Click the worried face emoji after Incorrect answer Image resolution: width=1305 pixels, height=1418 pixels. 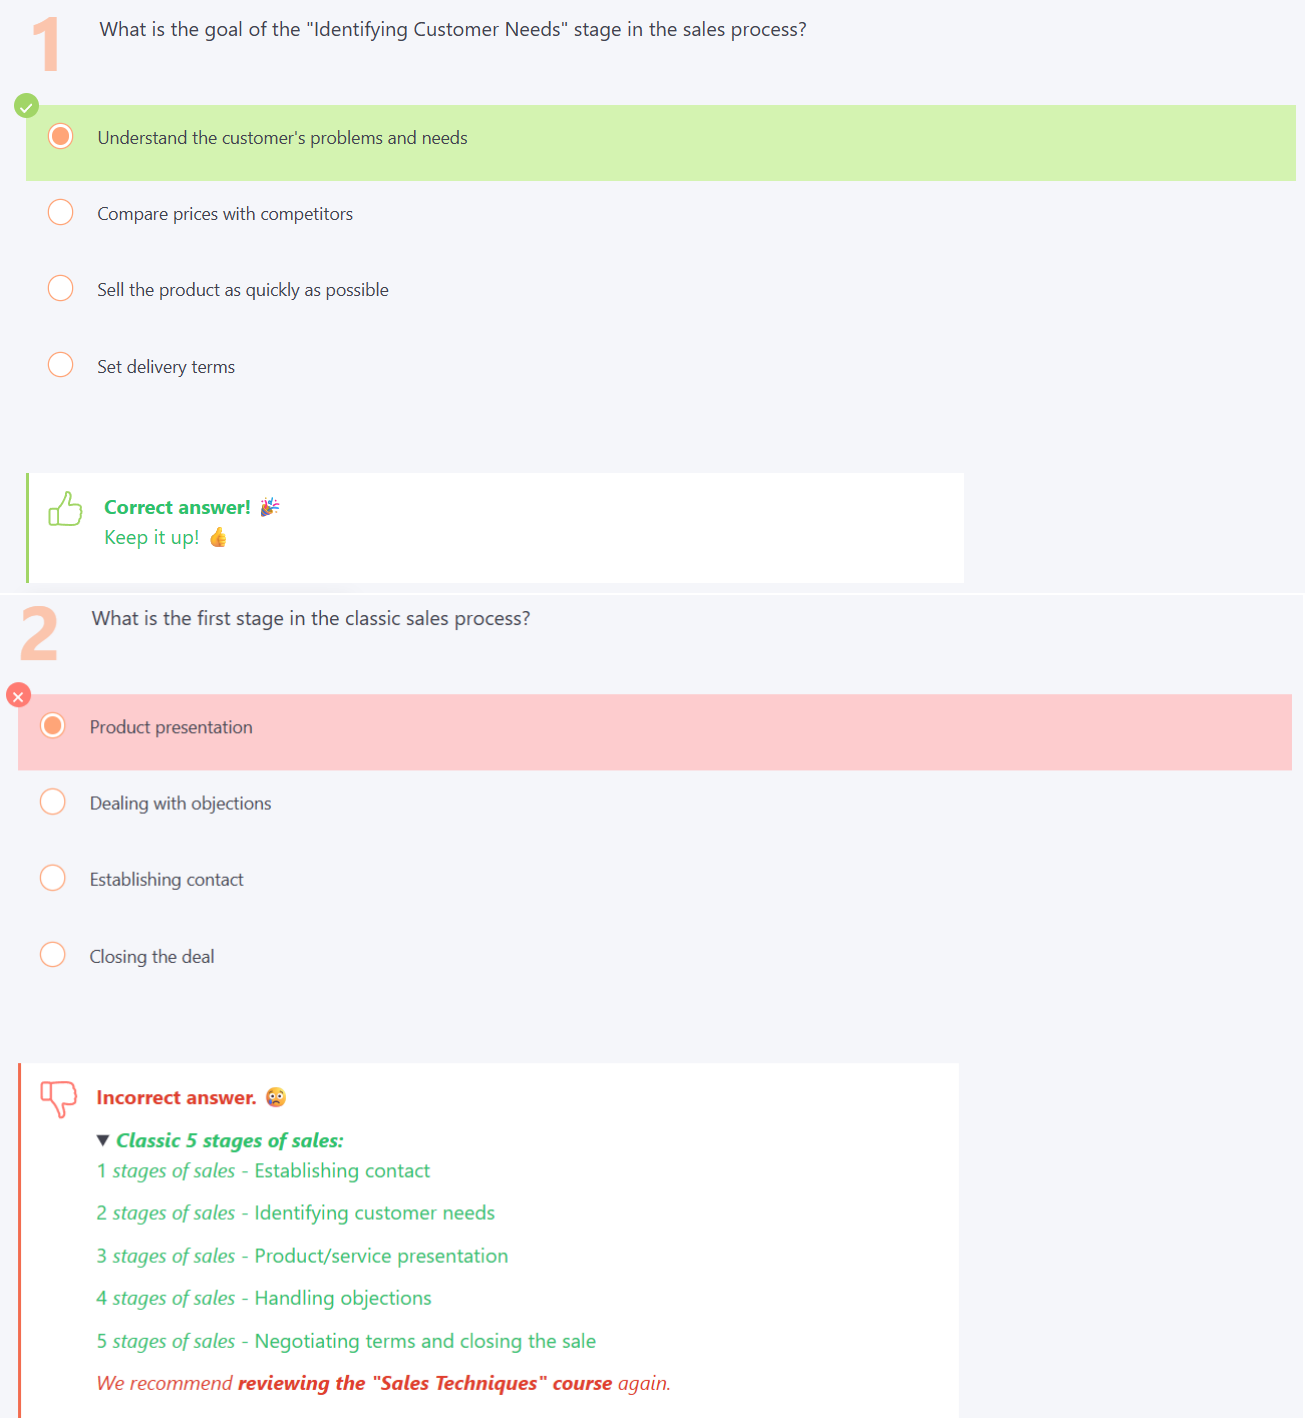[276, 1098]
